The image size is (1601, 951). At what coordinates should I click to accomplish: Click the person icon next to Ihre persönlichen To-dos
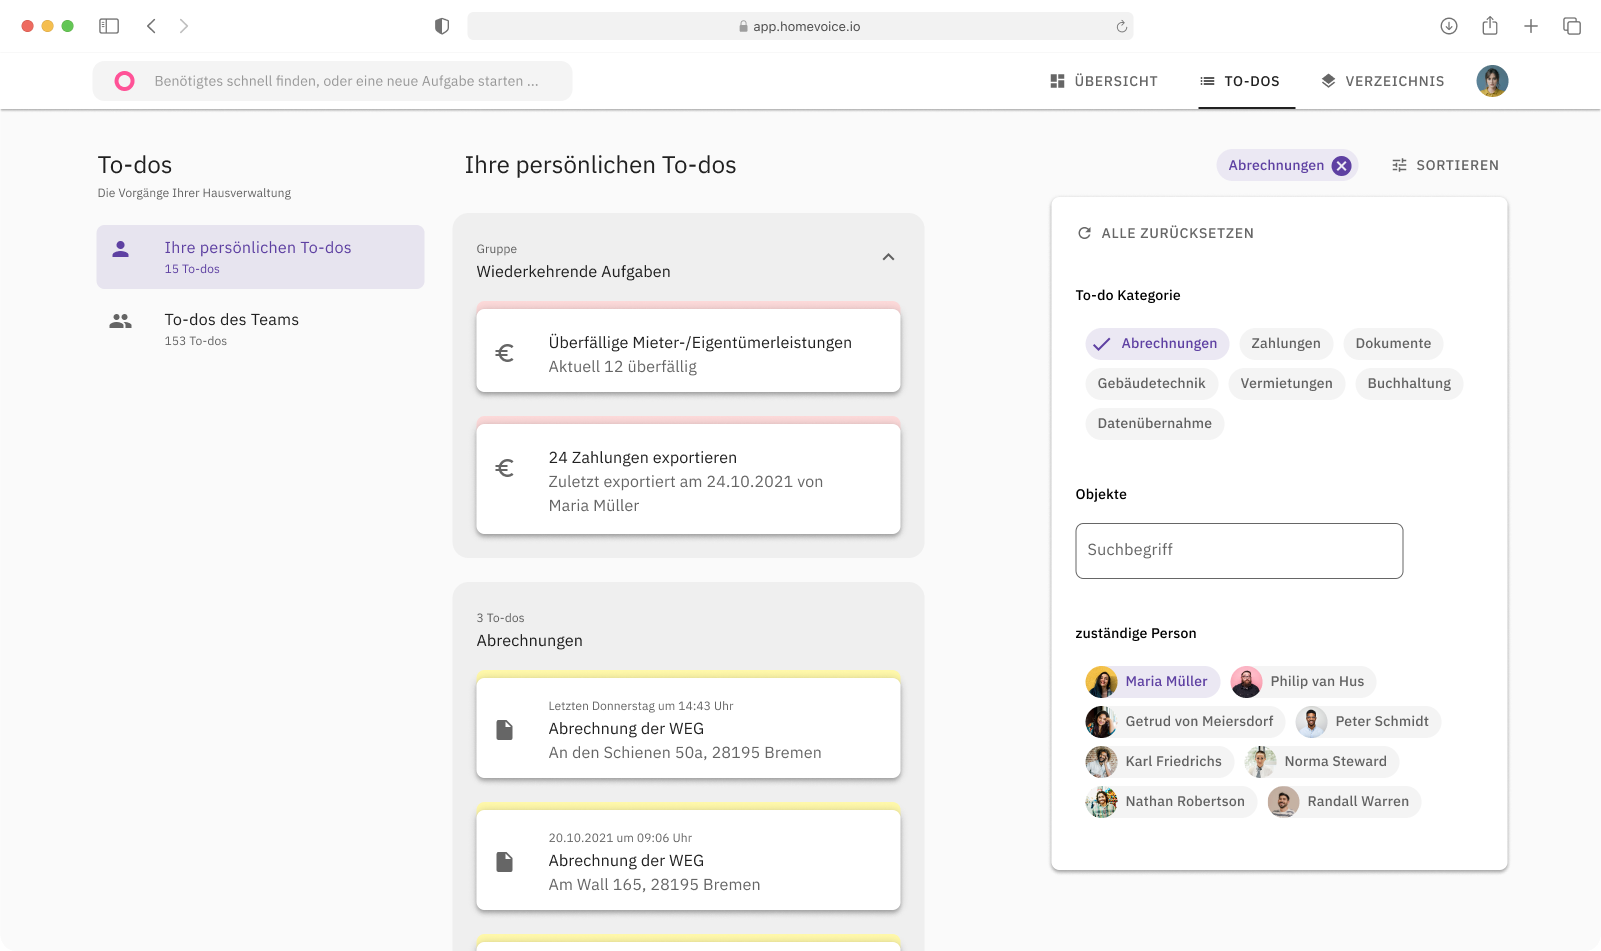(x=122, y=250)
